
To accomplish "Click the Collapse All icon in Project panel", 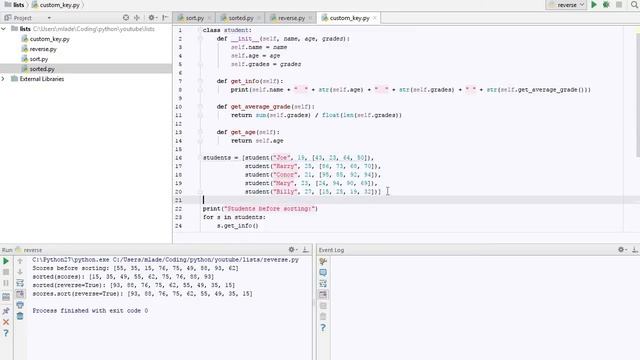I will [137, 18].
